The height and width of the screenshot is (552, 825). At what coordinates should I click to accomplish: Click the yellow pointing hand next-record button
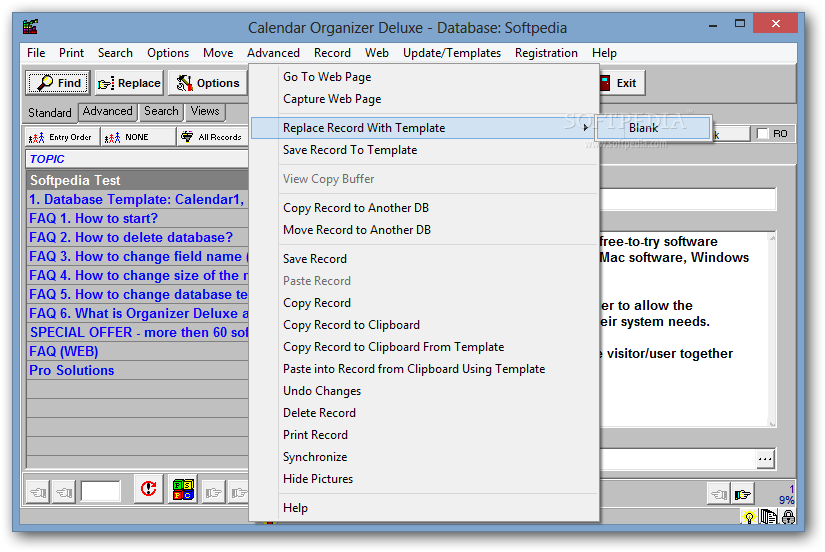[x=743, y=494]
